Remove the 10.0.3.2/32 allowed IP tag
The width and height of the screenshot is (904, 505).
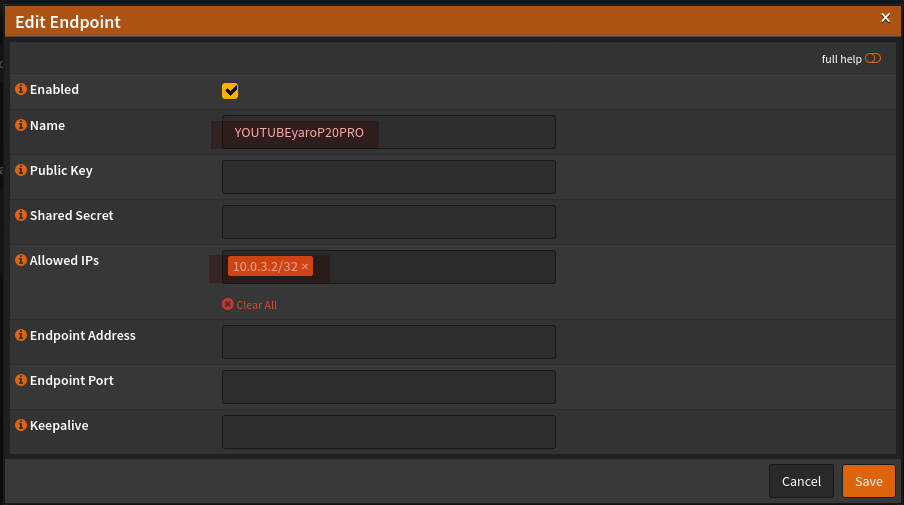tap(305, 267)
